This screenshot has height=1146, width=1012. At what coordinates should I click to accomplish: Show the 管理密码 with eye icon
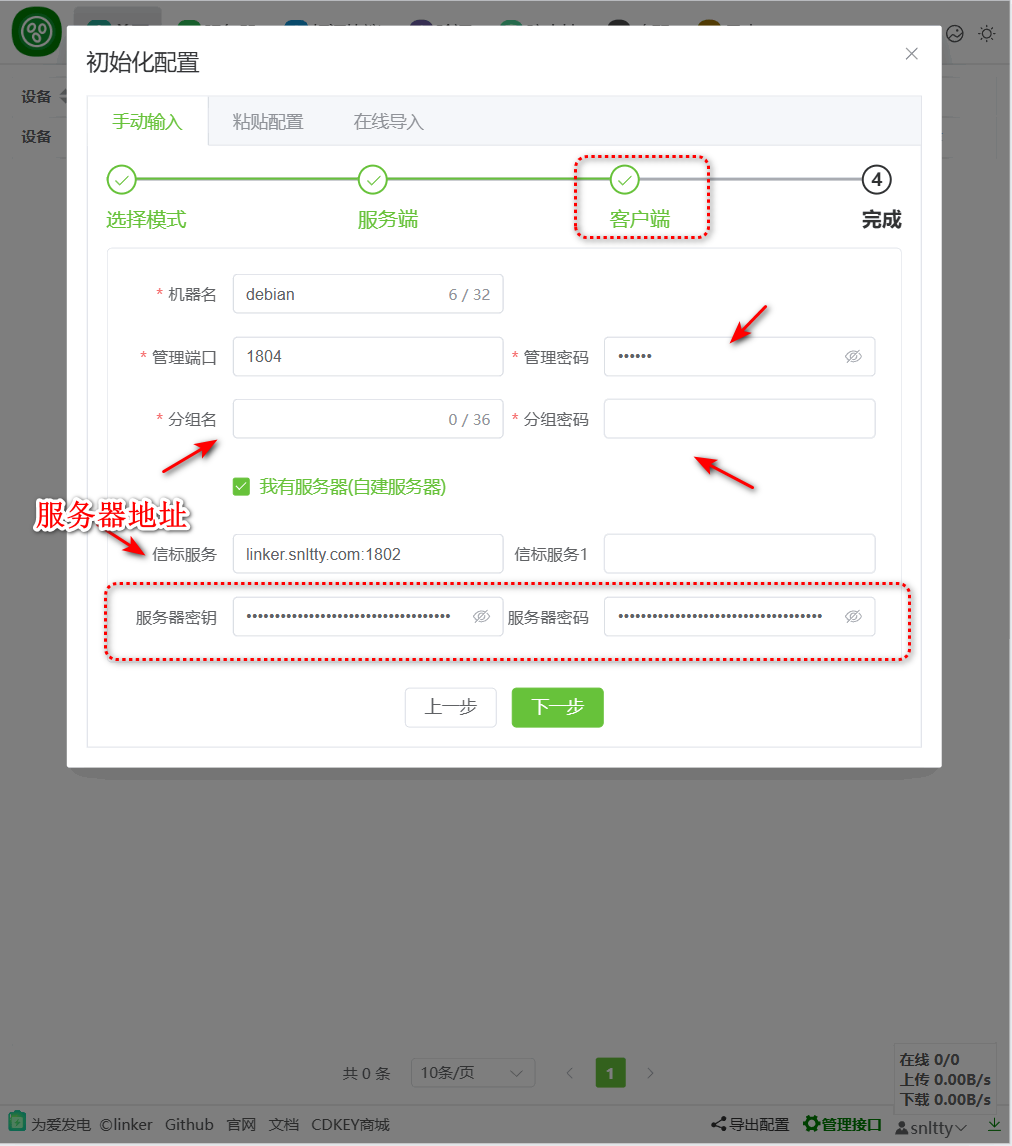pyautogui.click(x=853, y=357)
